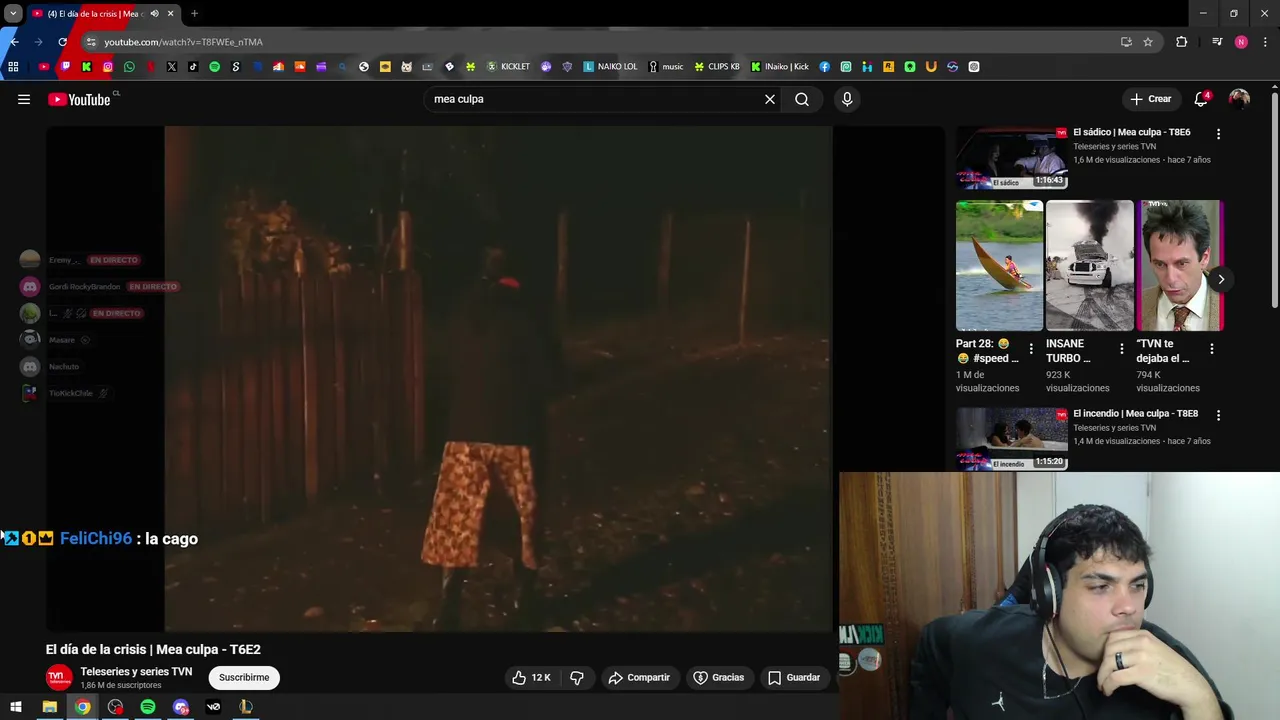Open the NAIKO LOL bookmark
1280x720 pixels.
pos(610,67)
